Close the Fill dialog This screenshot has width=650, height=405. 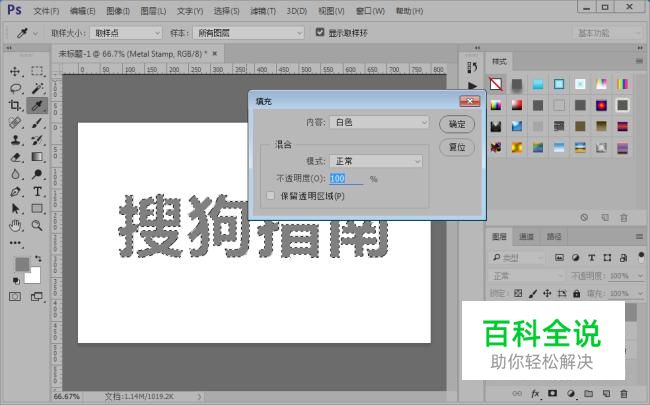pyautogui.click(x=470, y=101)
